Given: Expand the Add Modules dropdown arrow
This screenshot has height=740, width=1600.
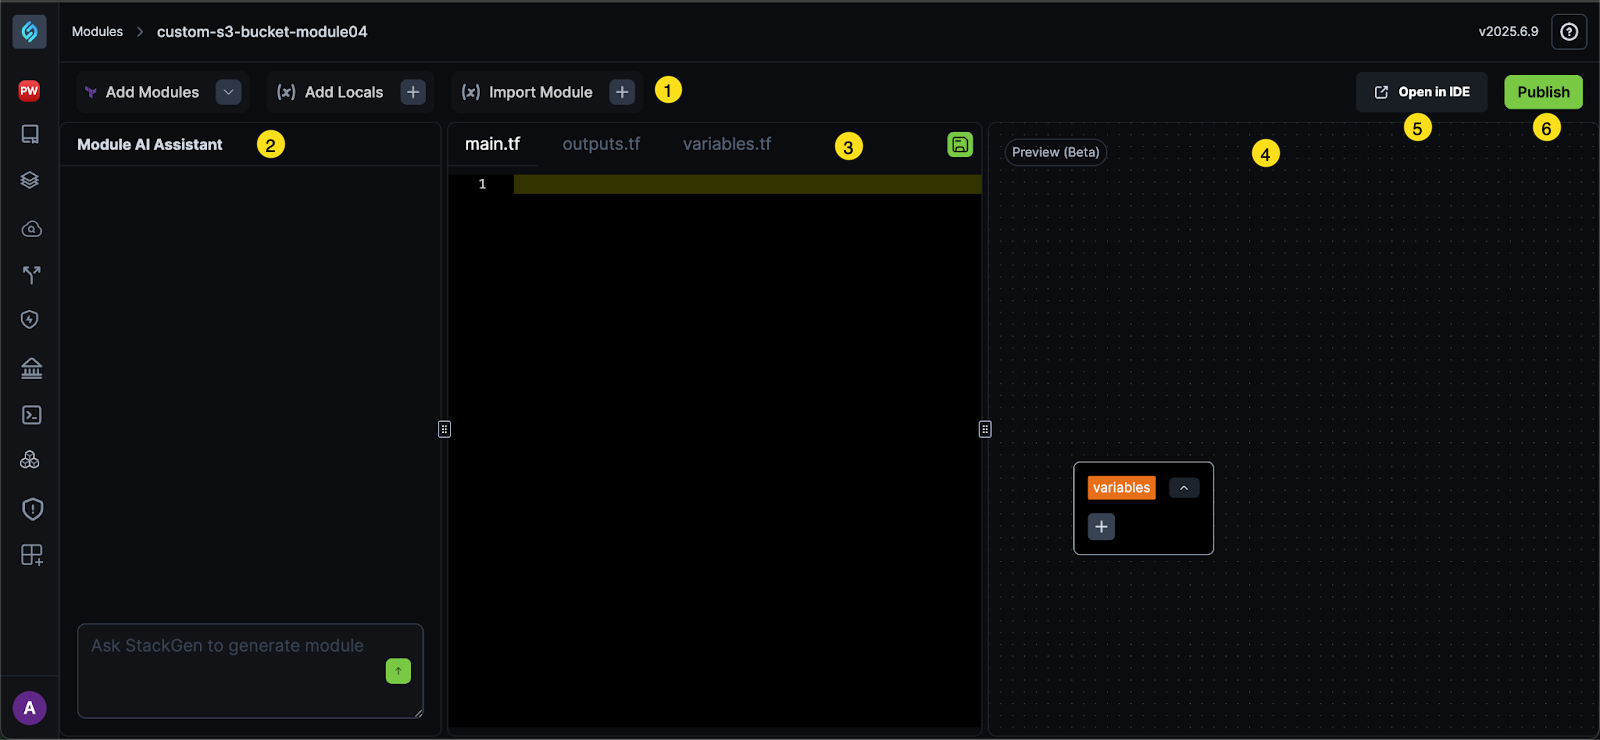Looking at the screenshot, I should click(x=229, y=92).
